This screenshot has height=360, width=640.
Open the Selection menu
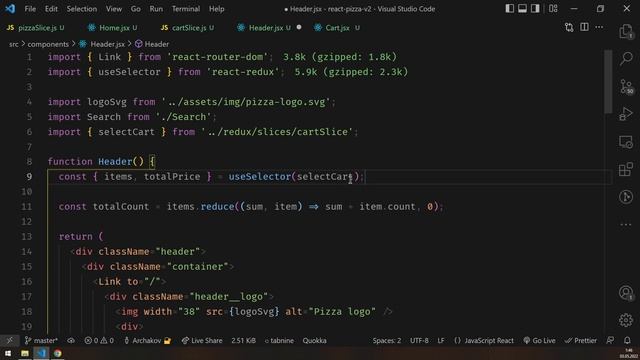82,9
